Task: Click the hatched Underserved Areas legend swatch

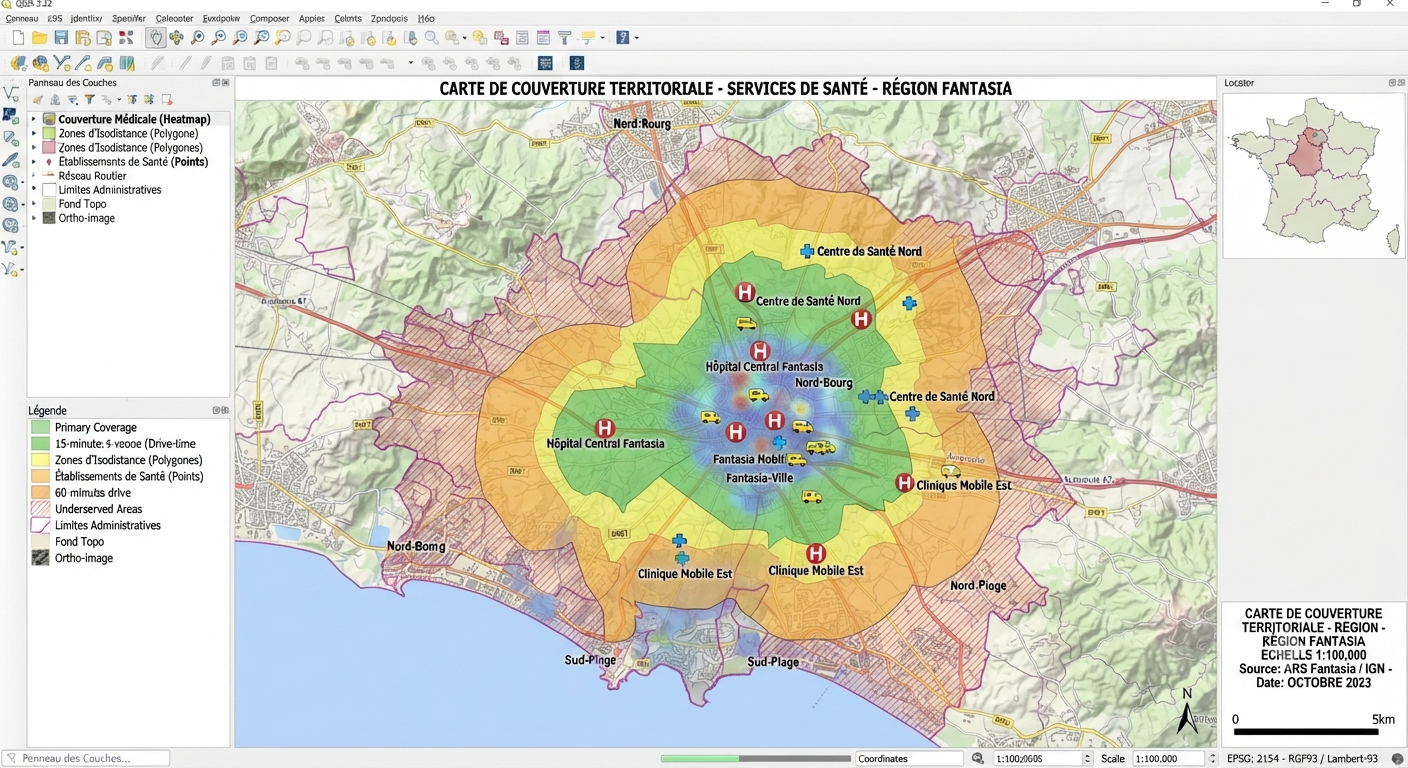Action: click(40, 509)
